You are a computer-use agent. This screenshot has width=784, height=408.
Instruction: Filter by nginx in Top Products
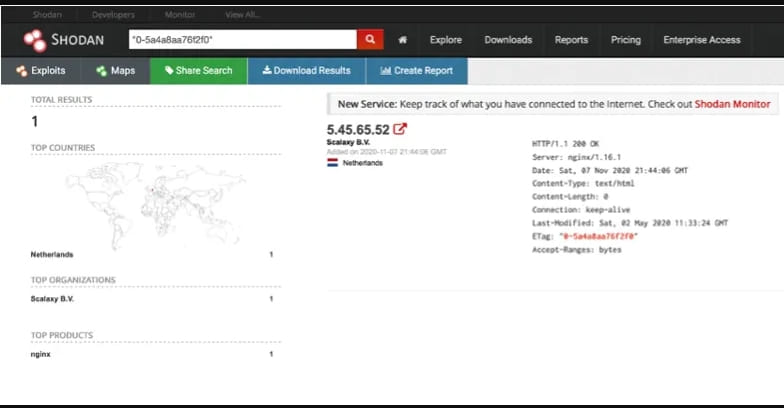coord(40,354)
